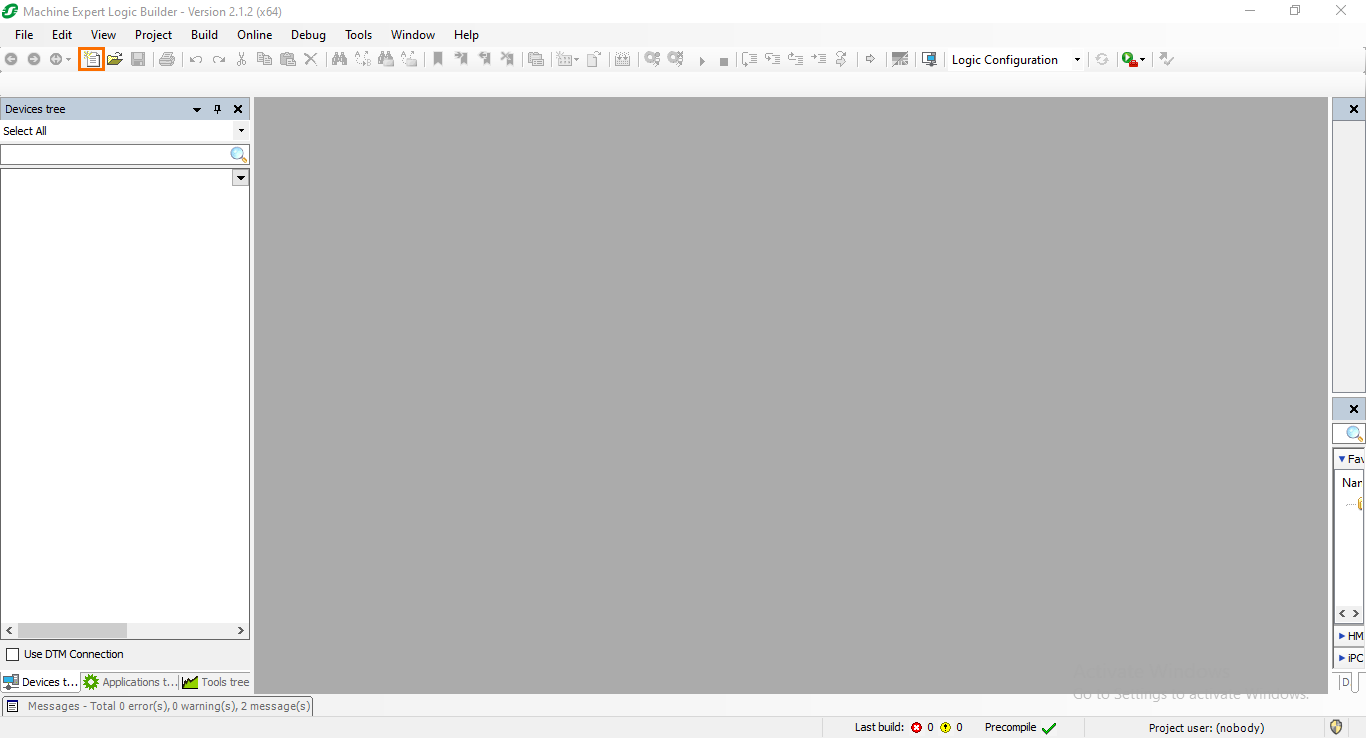Click the Step Out icon
Screen dimensions: 1366x738
coord(795,59)
